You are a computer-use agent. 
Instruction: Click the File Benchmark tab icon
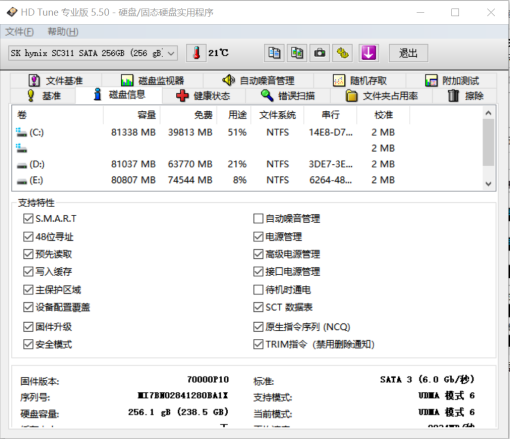(34, 80)
